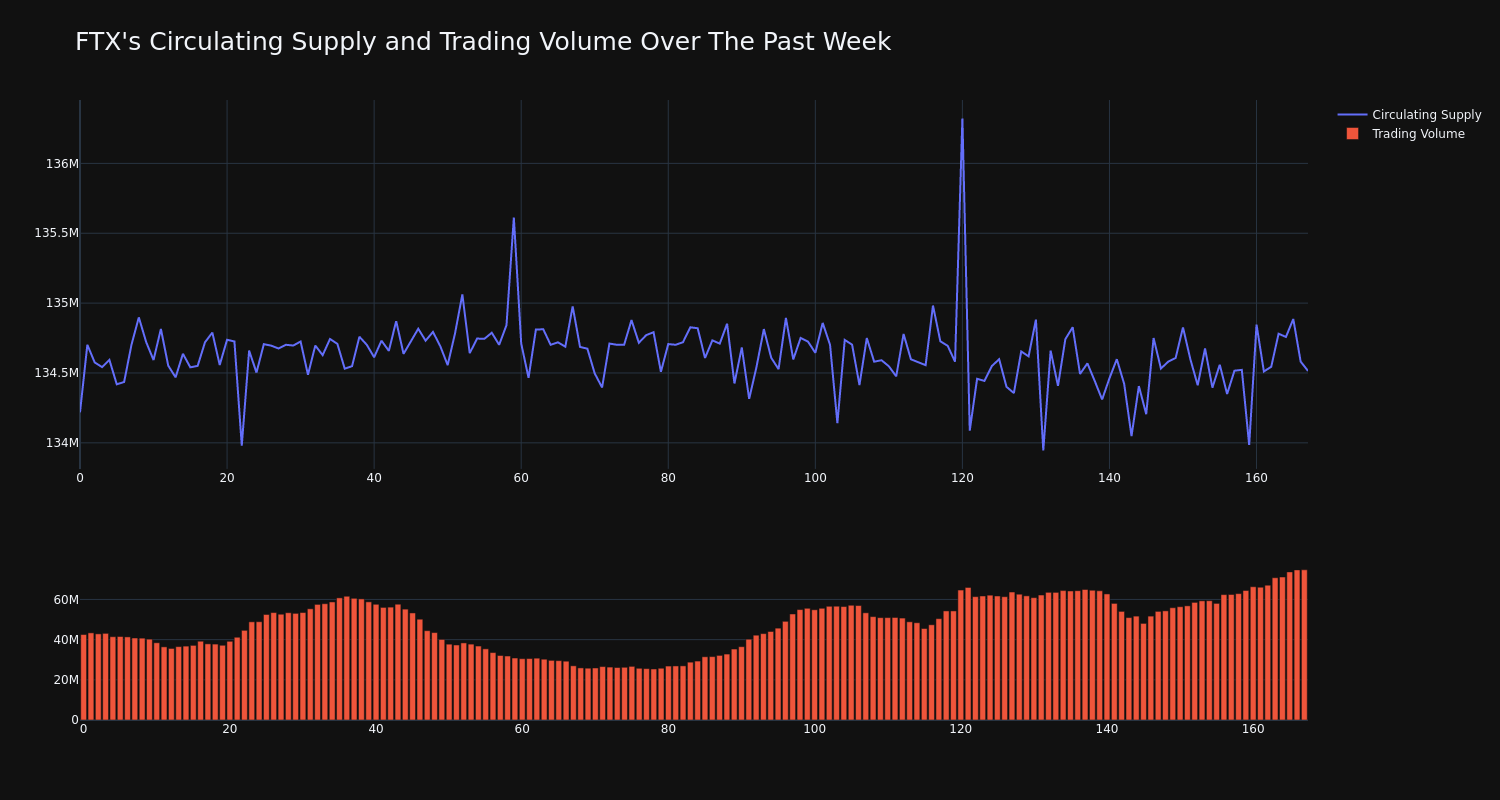Click the 80 tick on the supply x-axis
The height and width of the screenshot is (800, 1500).
[668, 478]
